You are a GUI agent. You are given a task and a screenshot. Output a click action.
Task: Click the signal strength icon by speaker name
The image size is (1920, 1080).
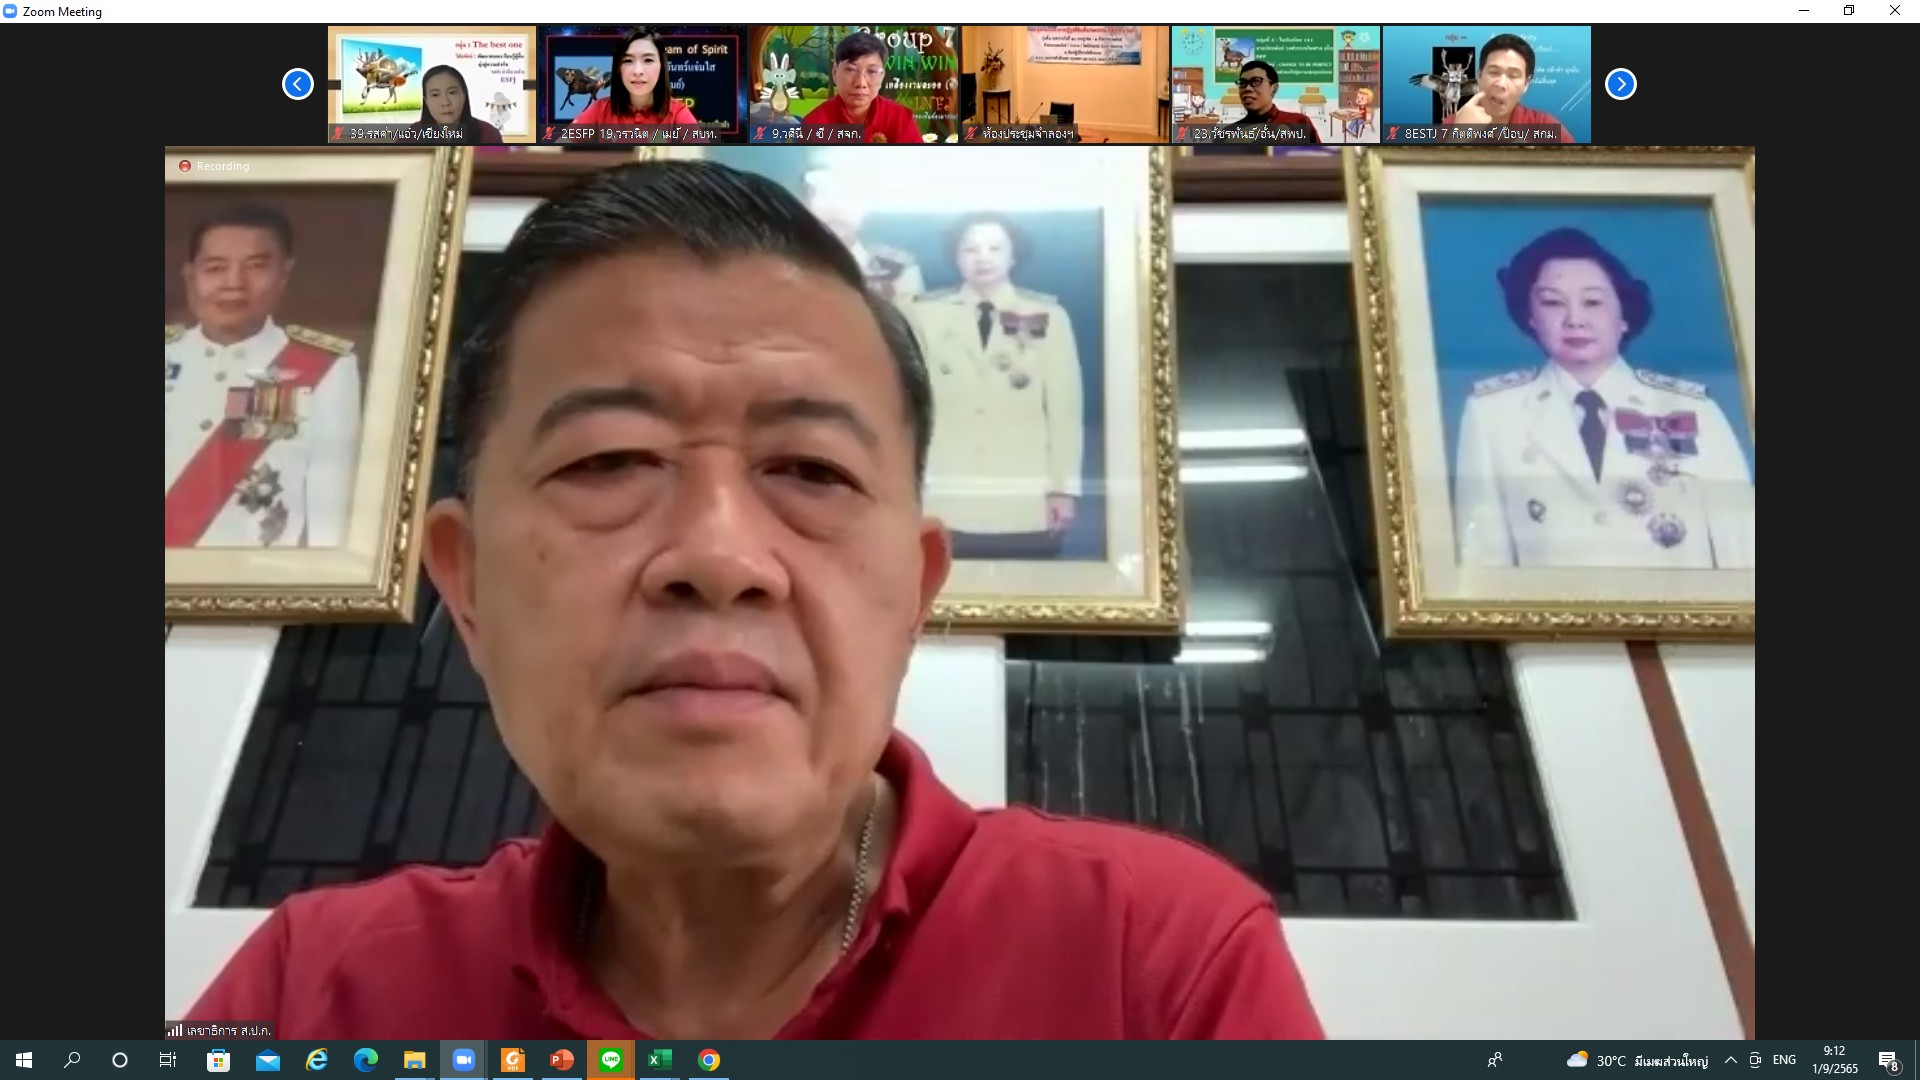[x=175, y=1030]
